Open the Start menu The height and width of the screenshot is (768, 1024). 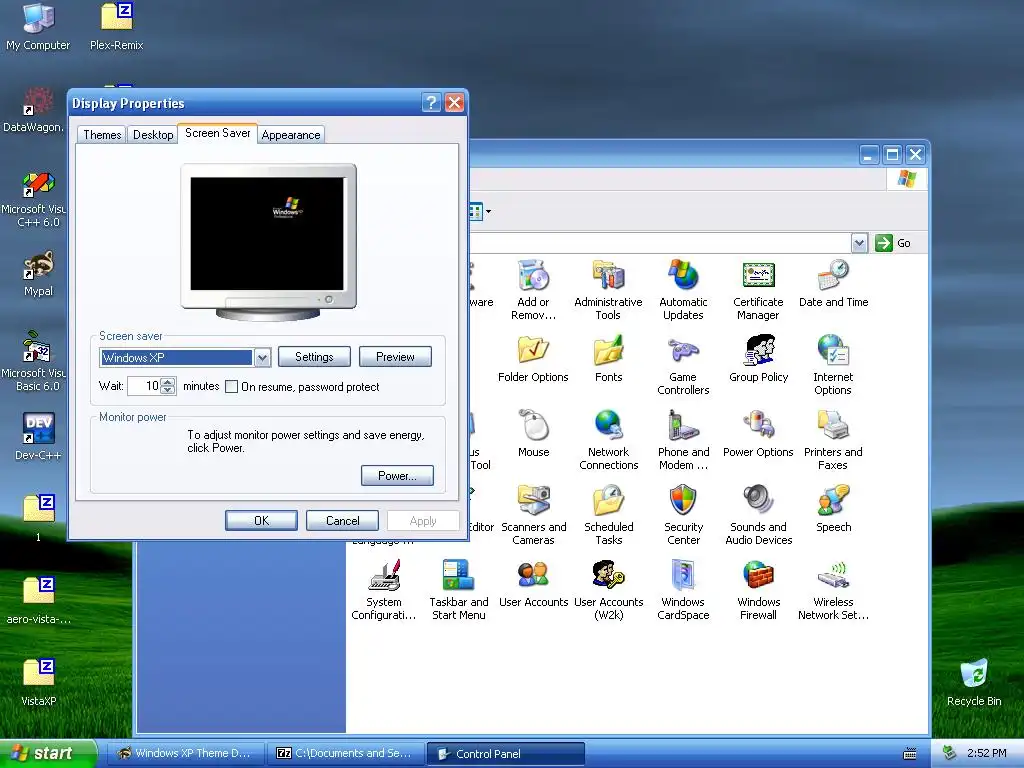click(x=47, y=753)
